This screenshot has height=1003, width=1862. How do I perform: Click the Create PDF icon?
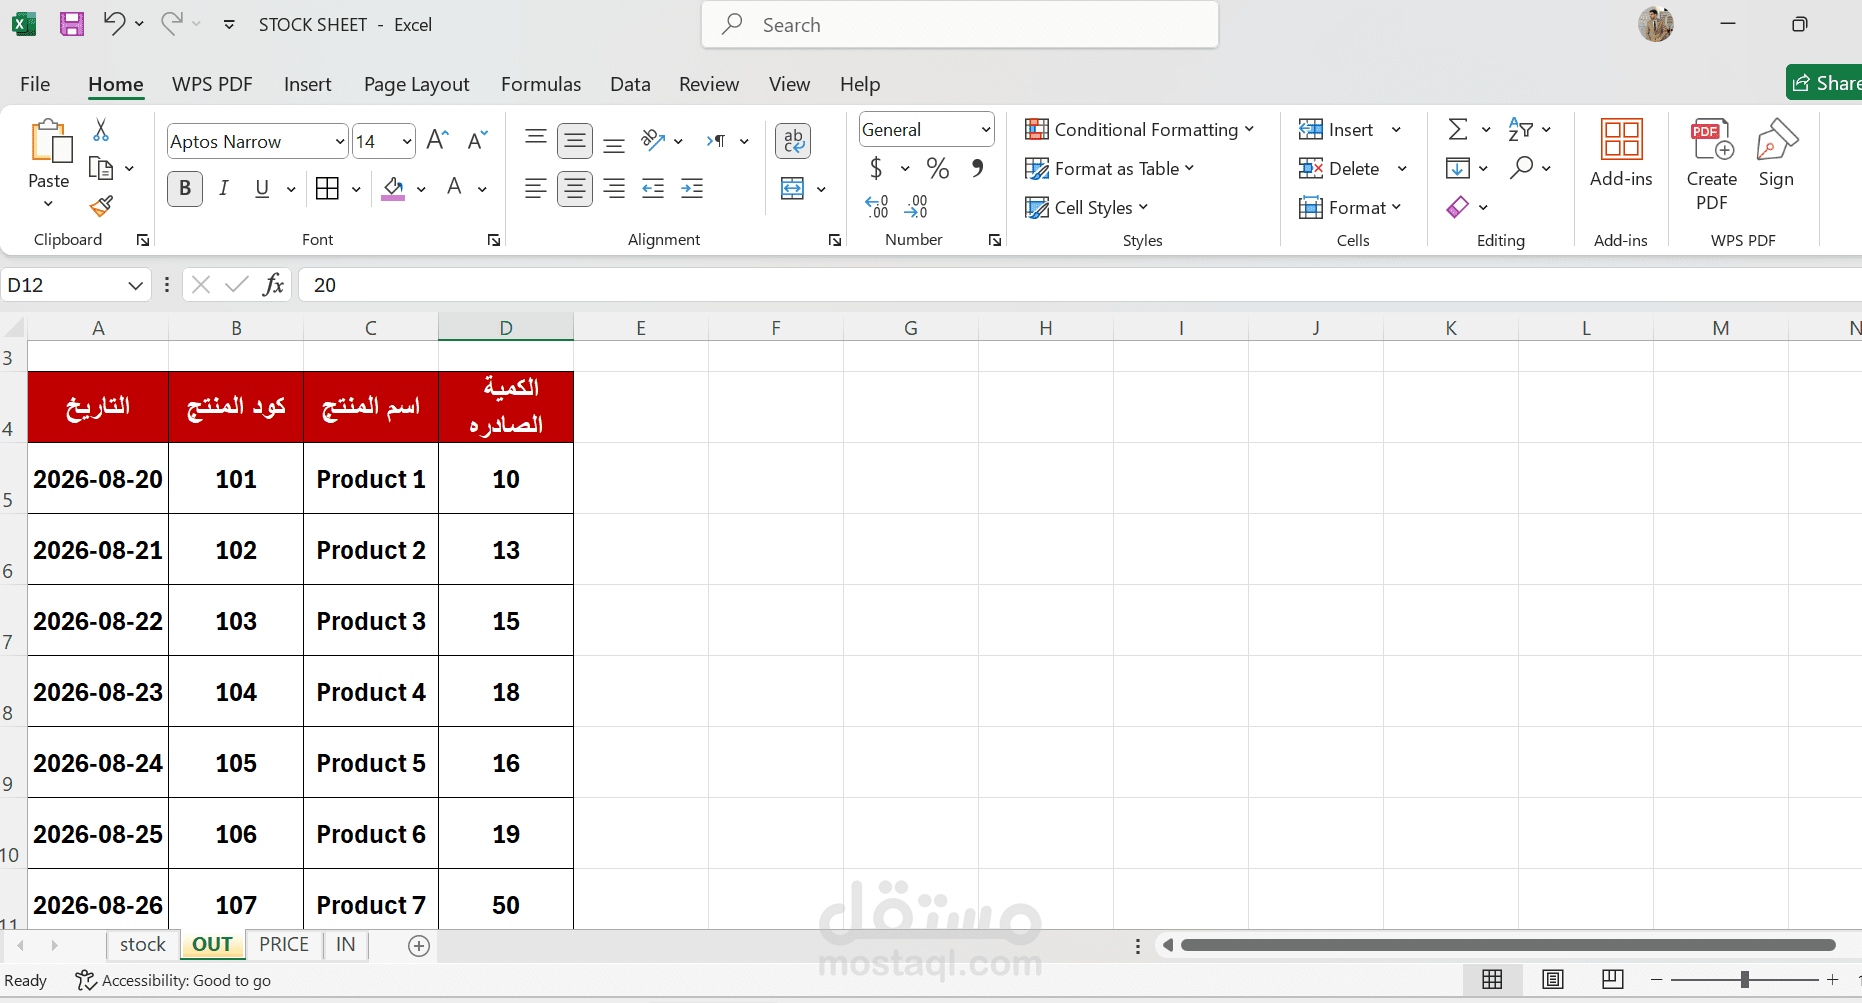pos(1711,140)
